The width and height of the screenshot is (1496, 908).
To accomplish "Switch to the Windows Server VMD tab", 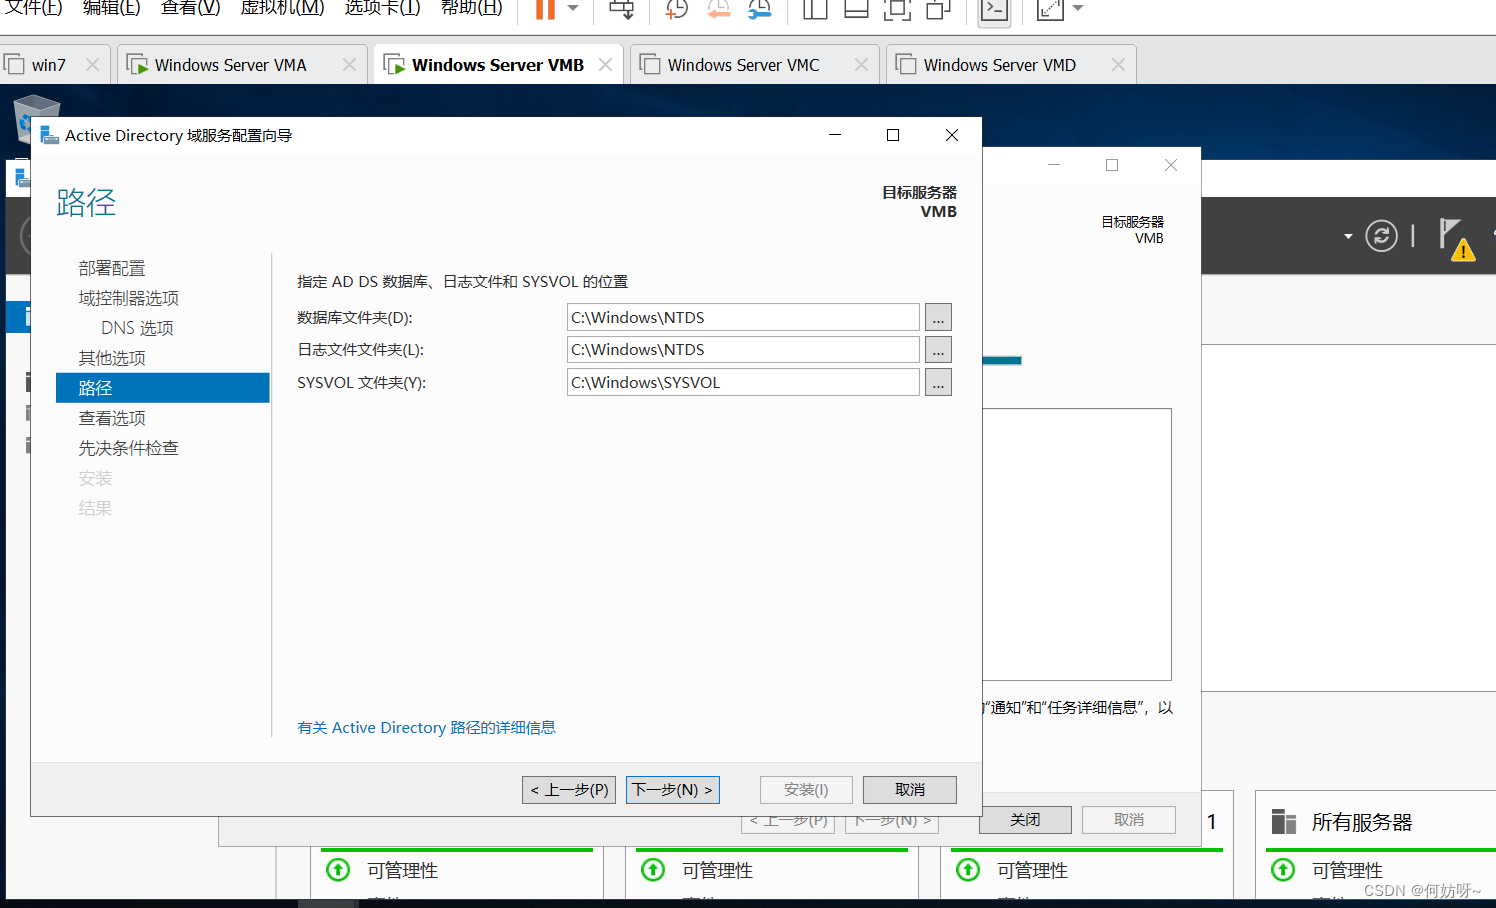I will coord(999,65).
